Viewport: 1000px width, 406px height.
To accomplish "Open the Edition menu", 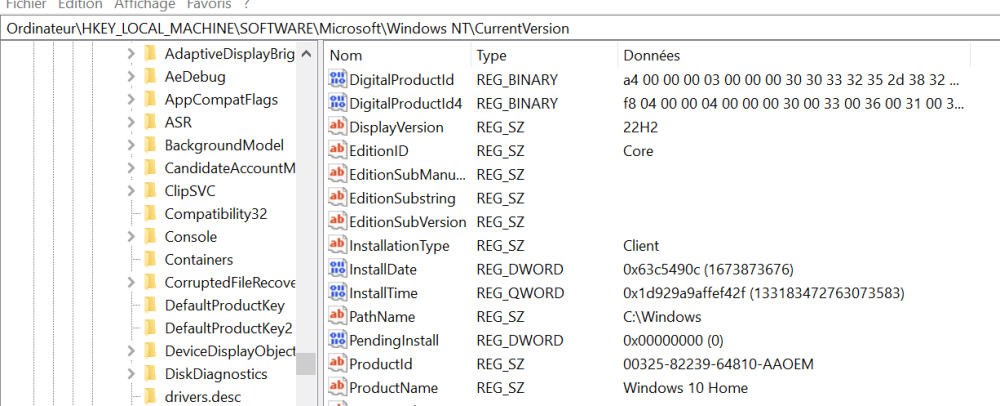I will tap(80, 5).
